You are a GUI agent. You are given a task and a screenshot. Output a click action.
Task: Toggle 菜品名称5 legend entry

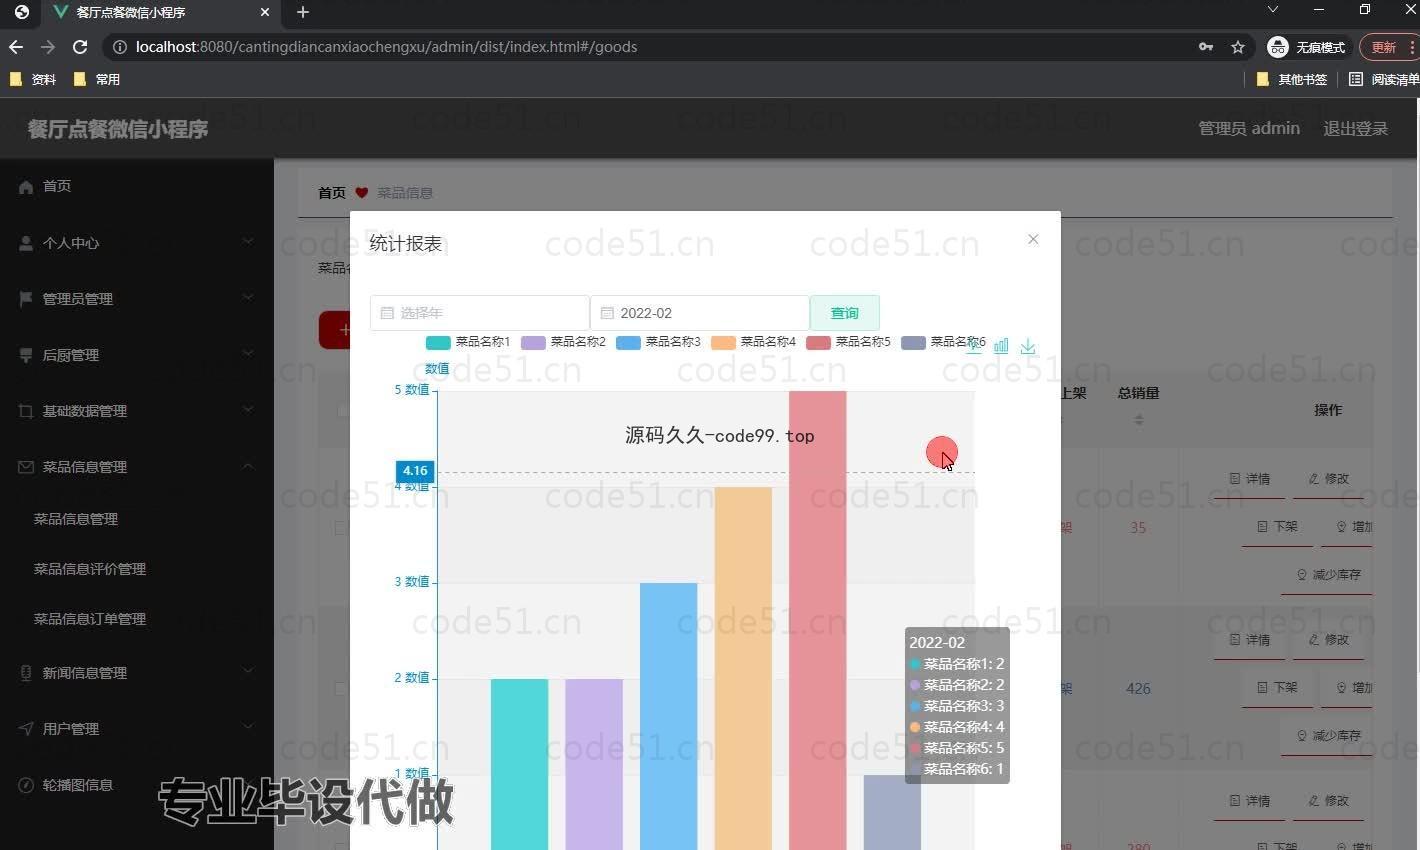tap(848, 342)
